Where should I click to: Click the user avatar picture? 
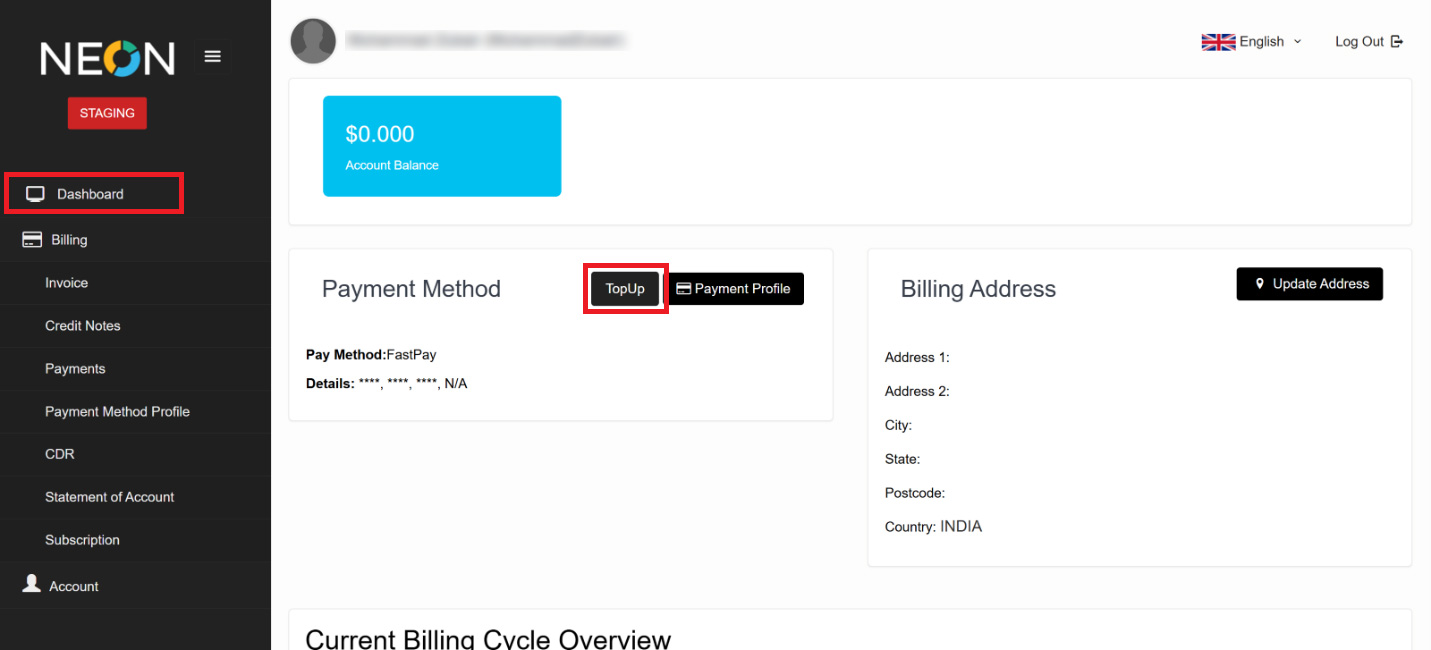[x=313, y=41]
